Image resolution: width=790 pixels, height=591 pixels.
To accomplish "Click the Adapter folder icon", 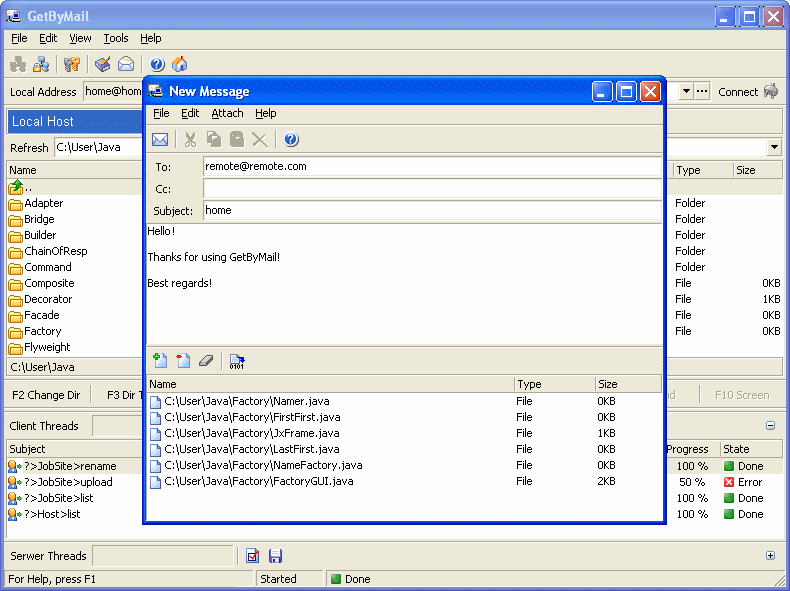I will [16, 204].
